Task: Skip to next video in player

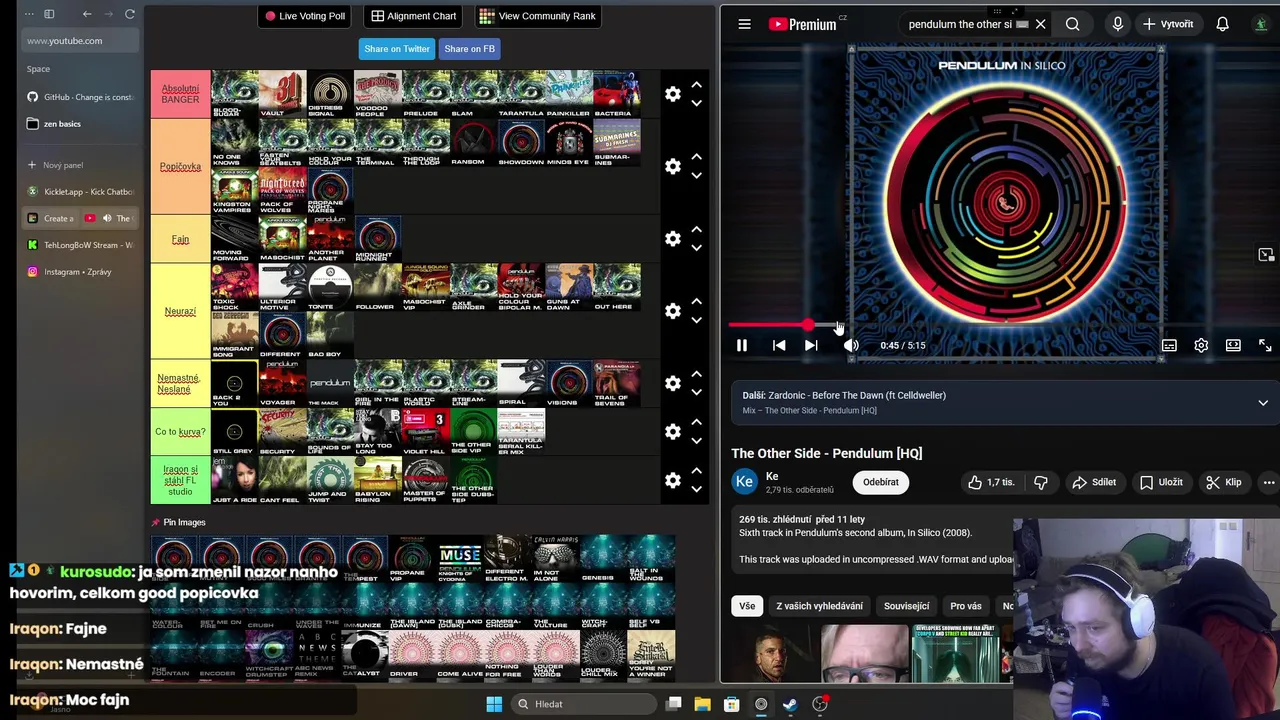Action: (x=811, y=345)
